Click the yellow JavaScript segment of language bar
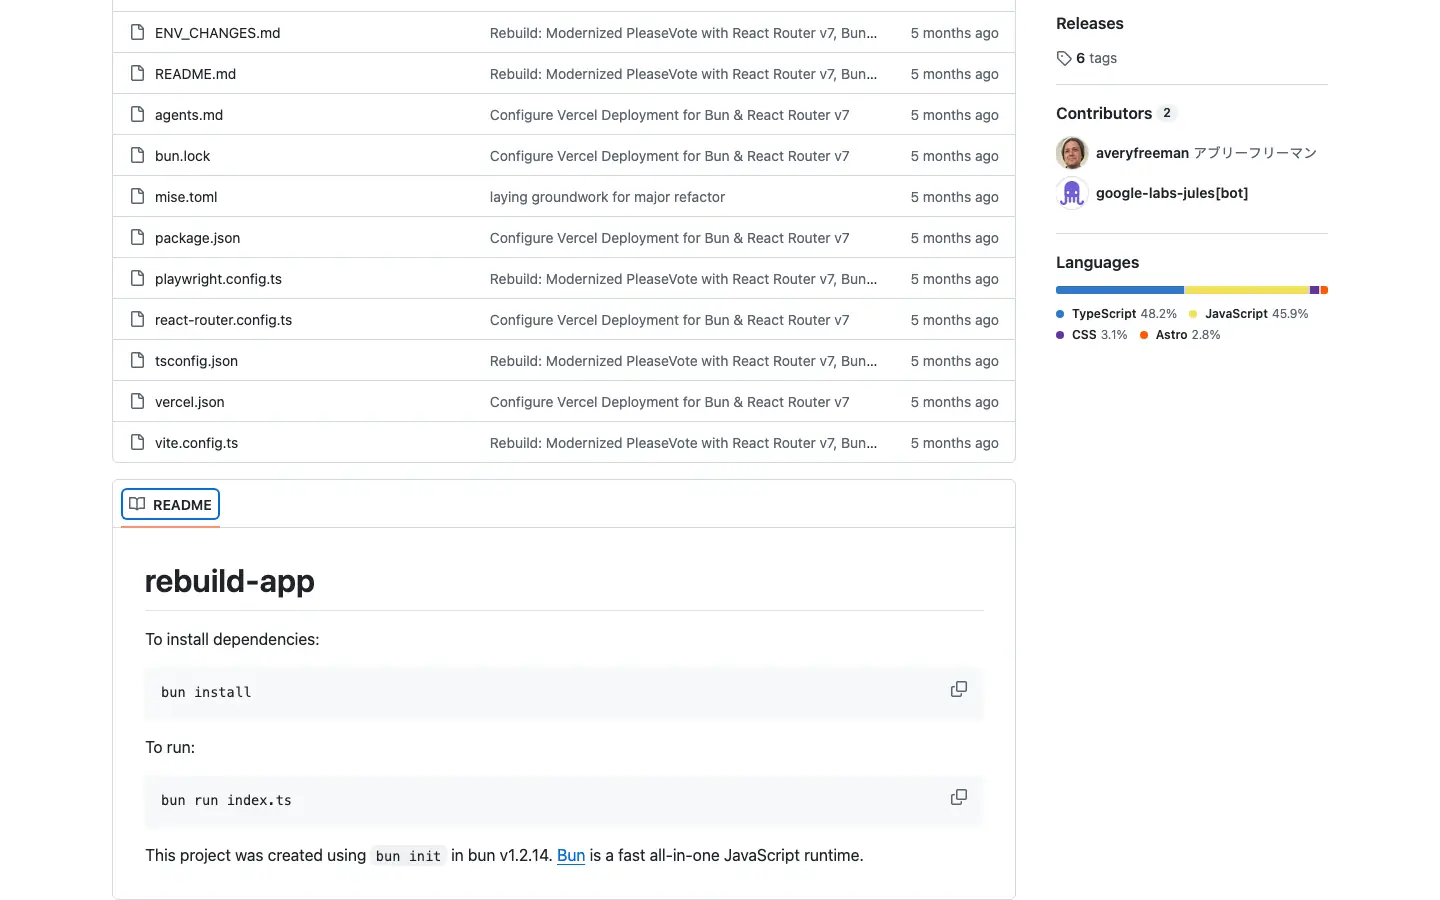1440x900 pixels. 1247,290
